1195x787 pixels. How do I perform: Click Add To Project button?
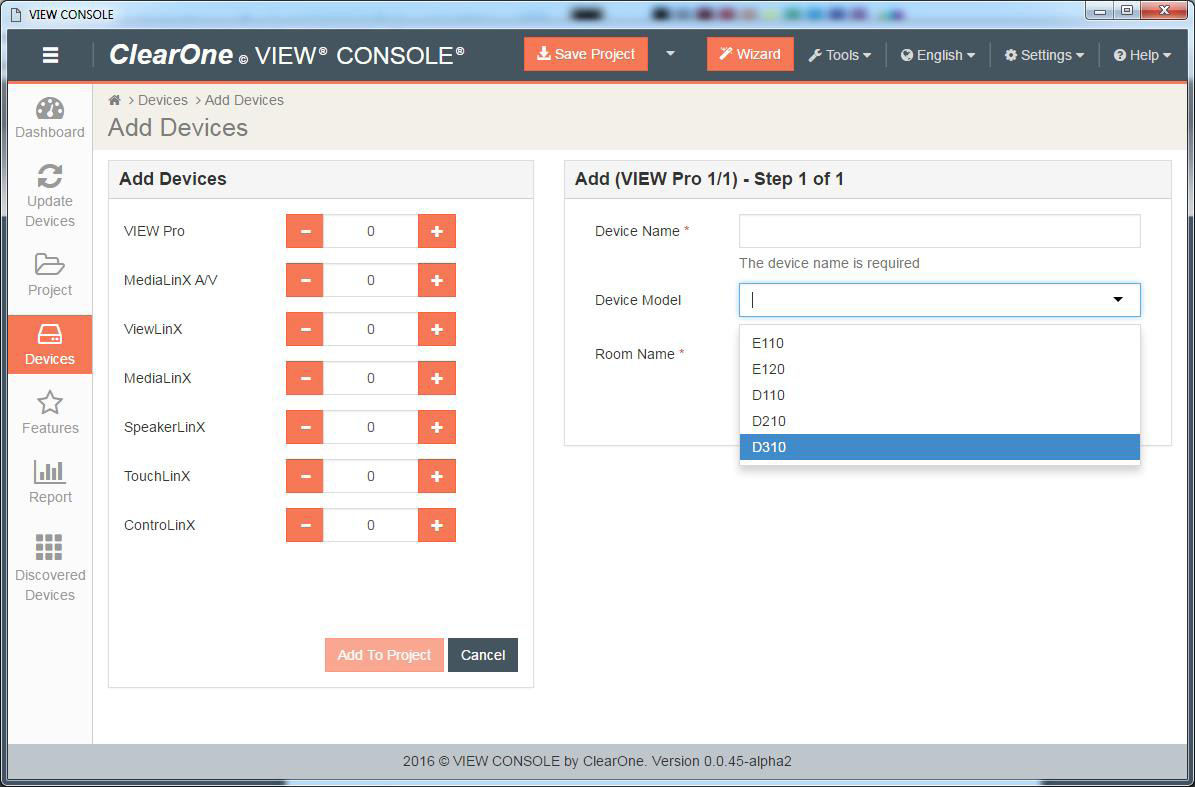384,655
